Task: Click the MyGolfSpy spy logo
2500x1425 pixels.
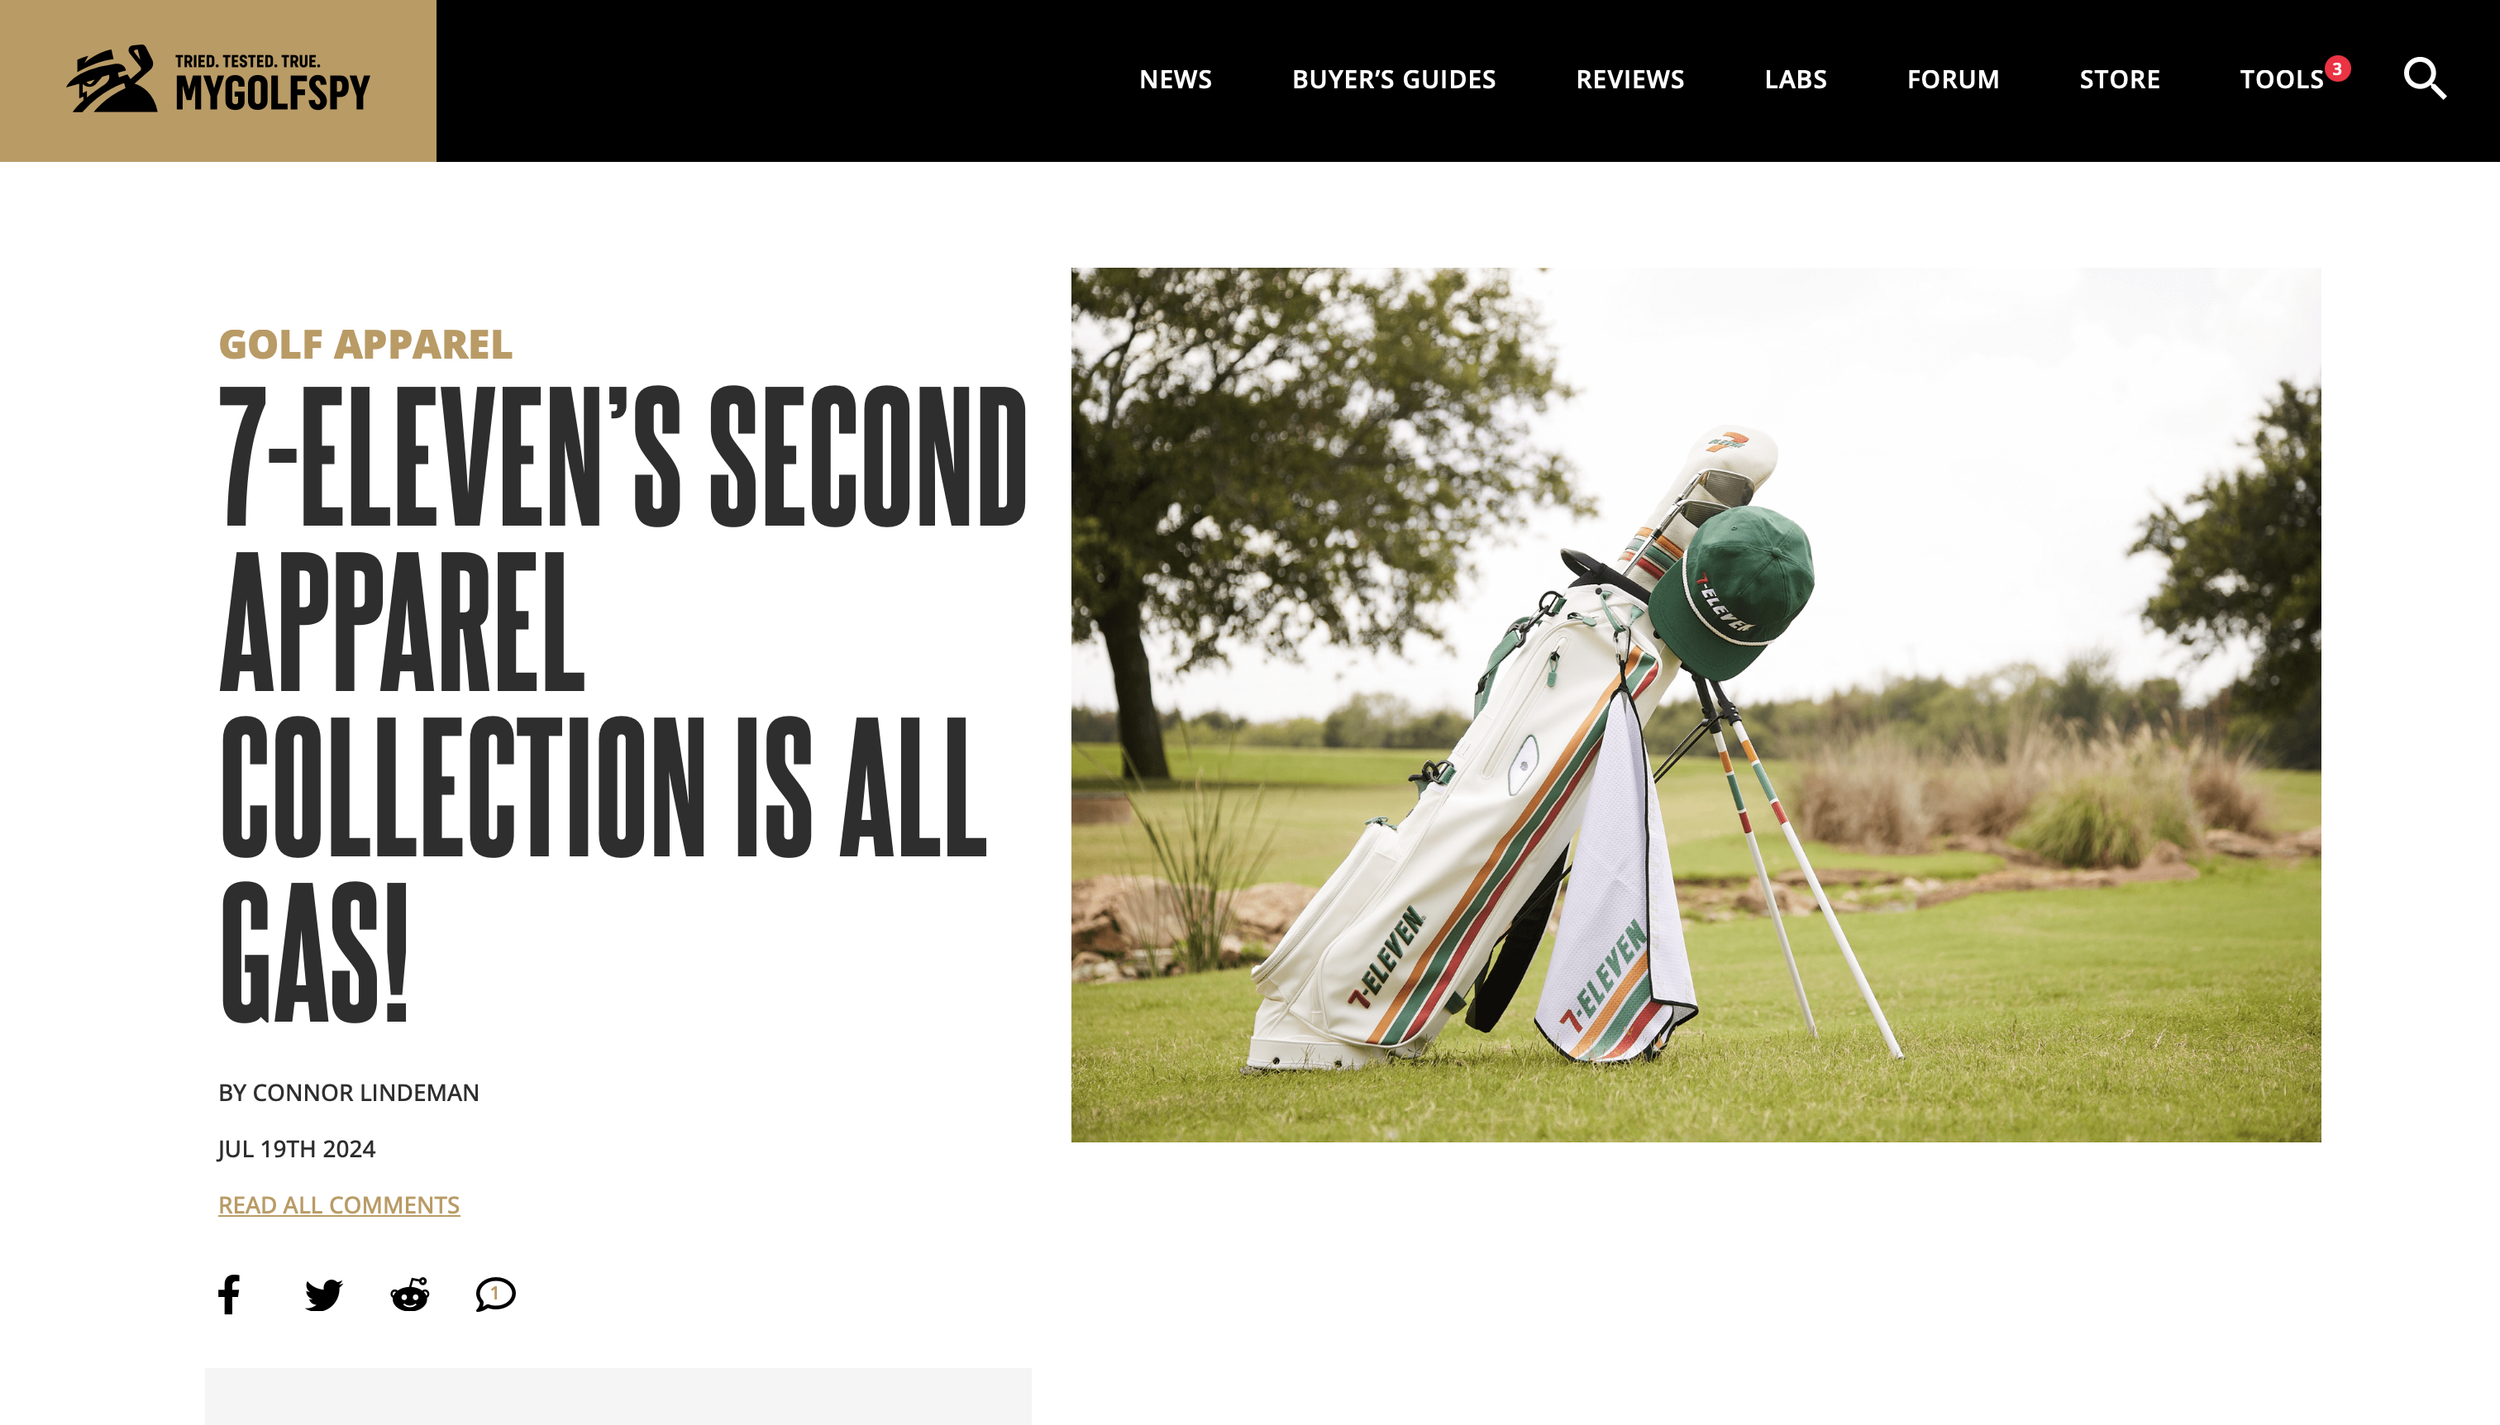Action: [x=112, y=79]
